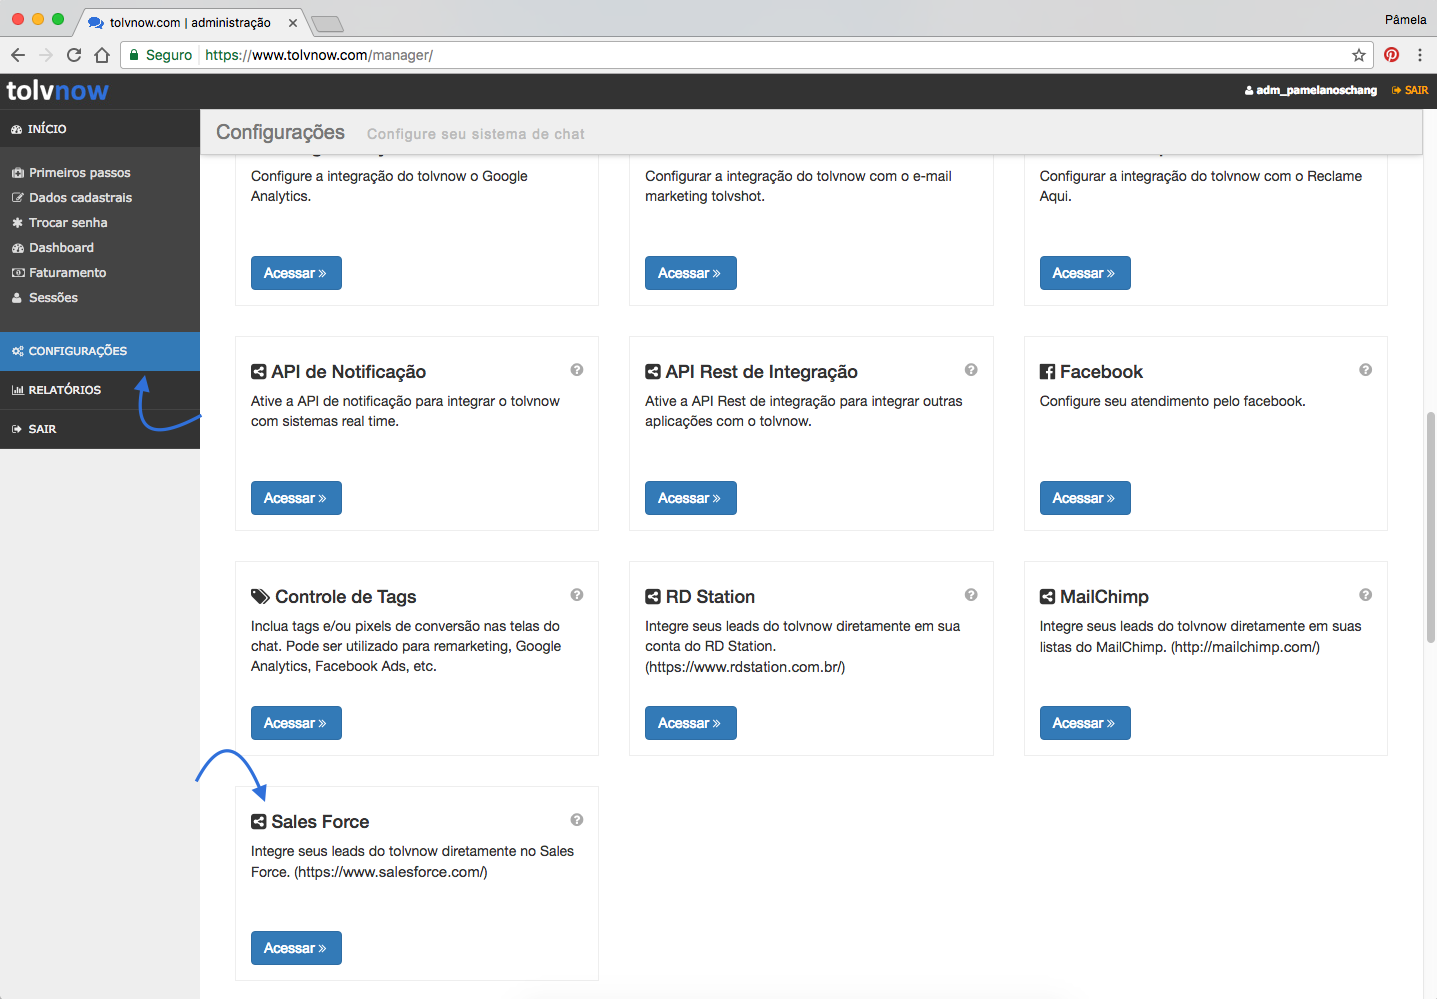The height and width of the screenshot is (999, 1437).
Task: Open RELATÓRIOS in sidebar
Action: point(100,390)
